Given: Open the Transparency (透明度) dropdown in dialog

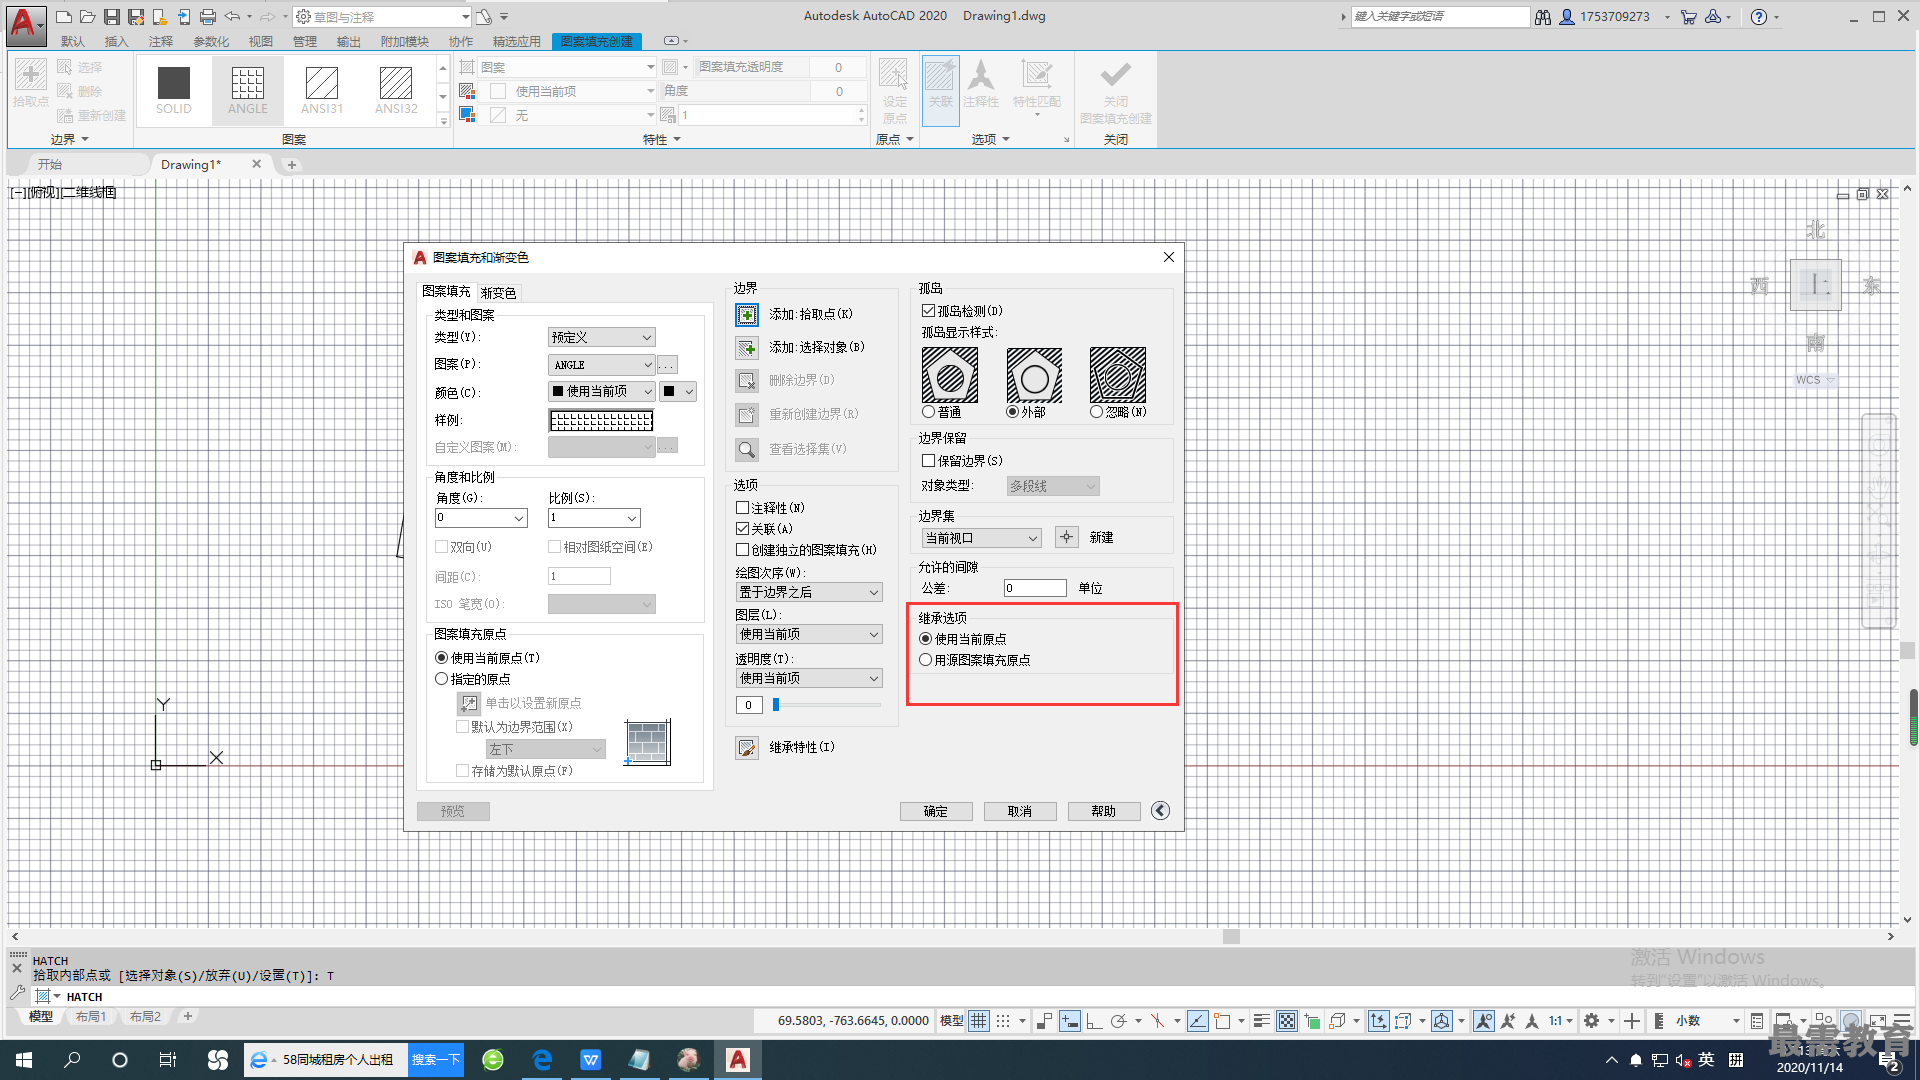Looking at the screenshot, I should (x=809, y=679).
